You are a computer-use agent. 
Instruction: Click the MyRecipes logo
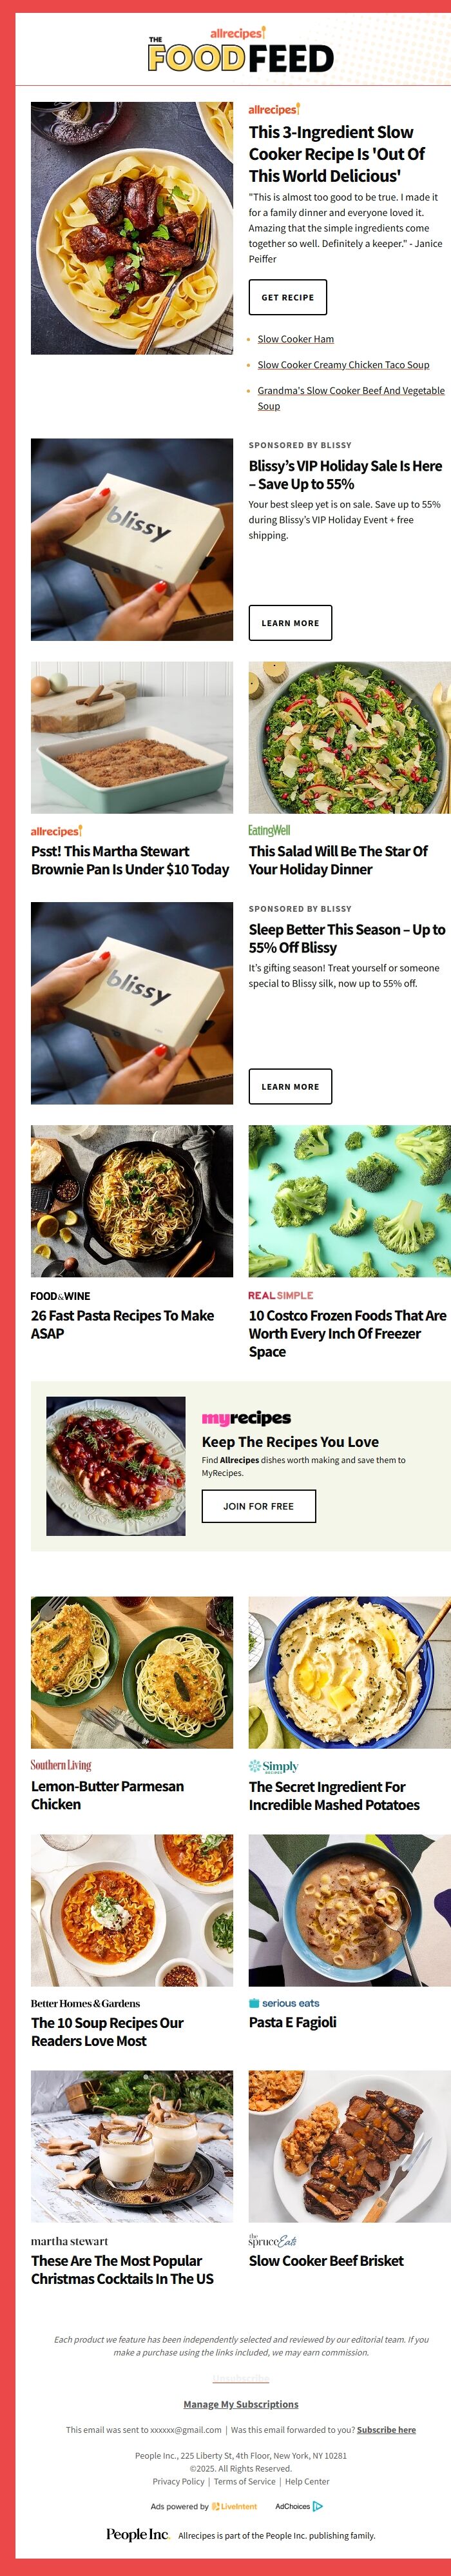pyautogui.click(x=246, y=1417)
